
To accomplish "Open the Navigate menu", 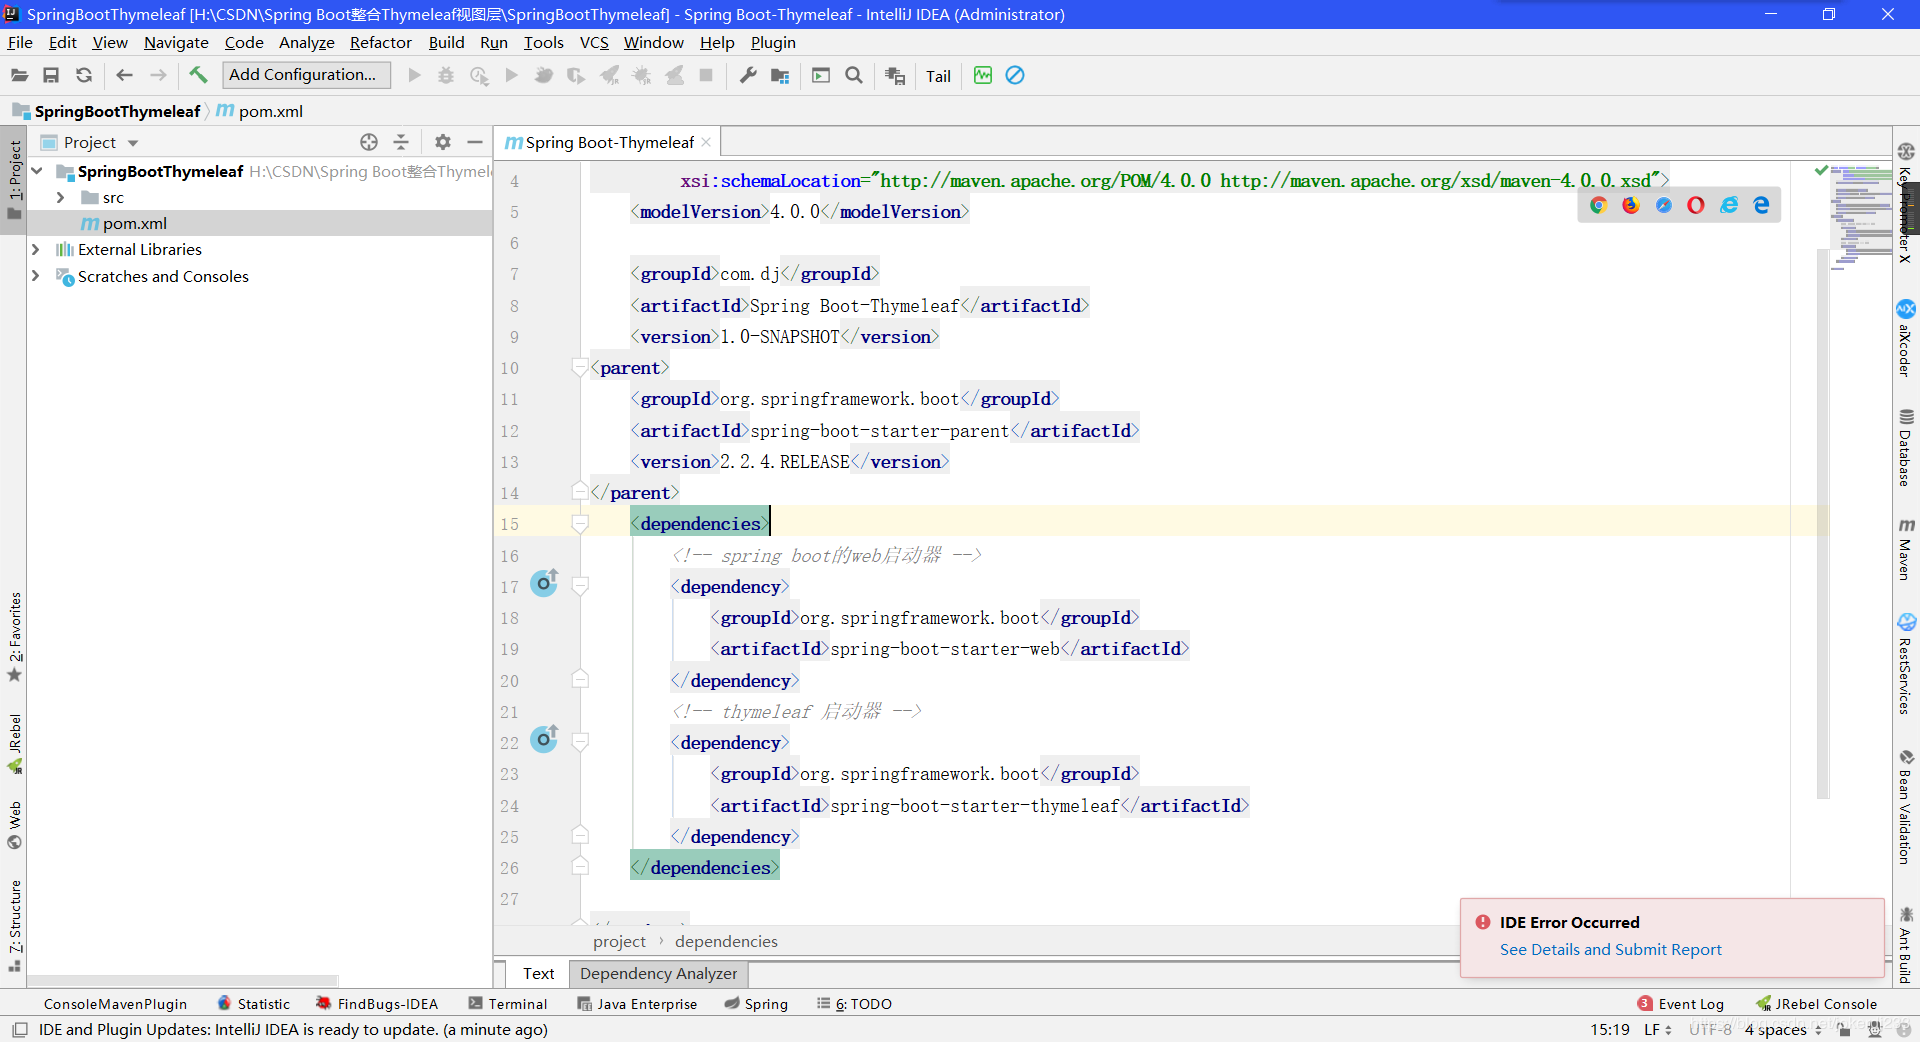I will pos(176,42).
